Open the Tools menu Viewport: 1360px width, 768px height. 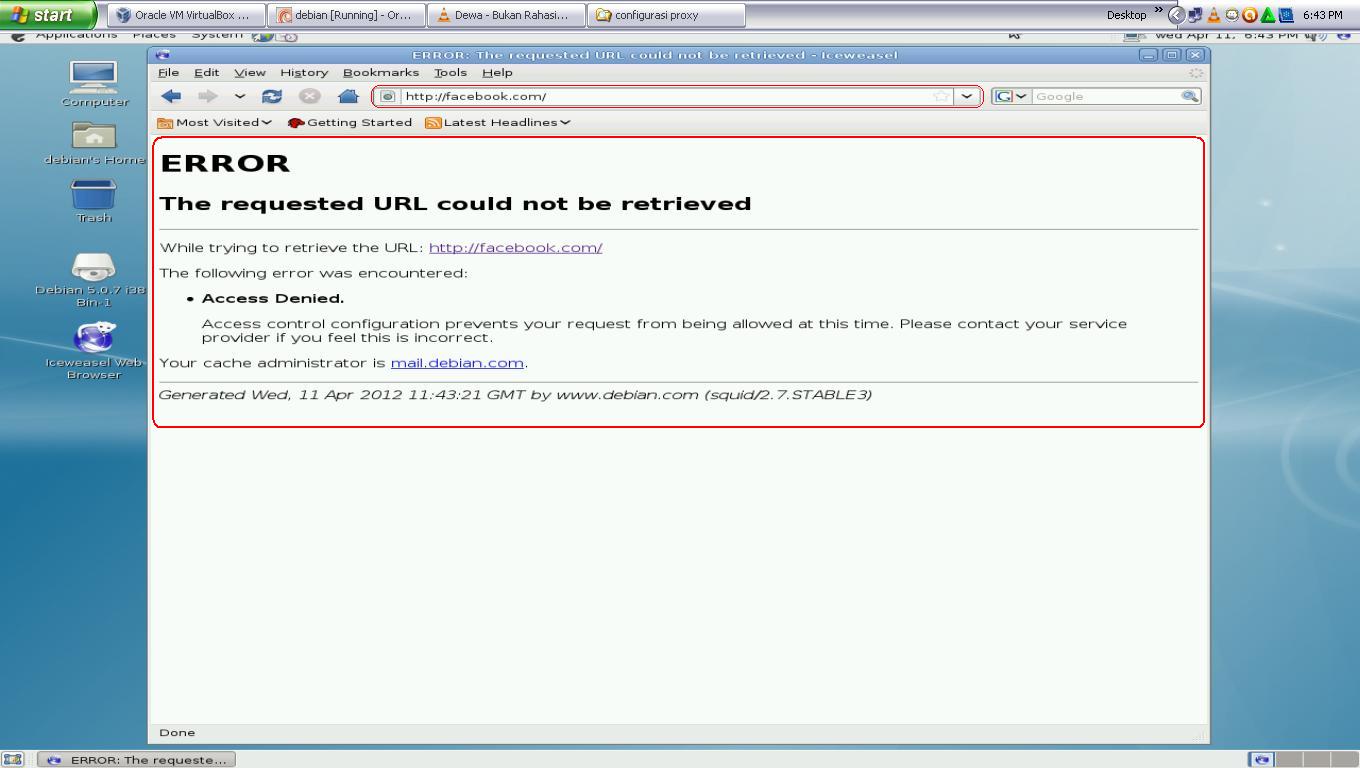tap(450, 72)
